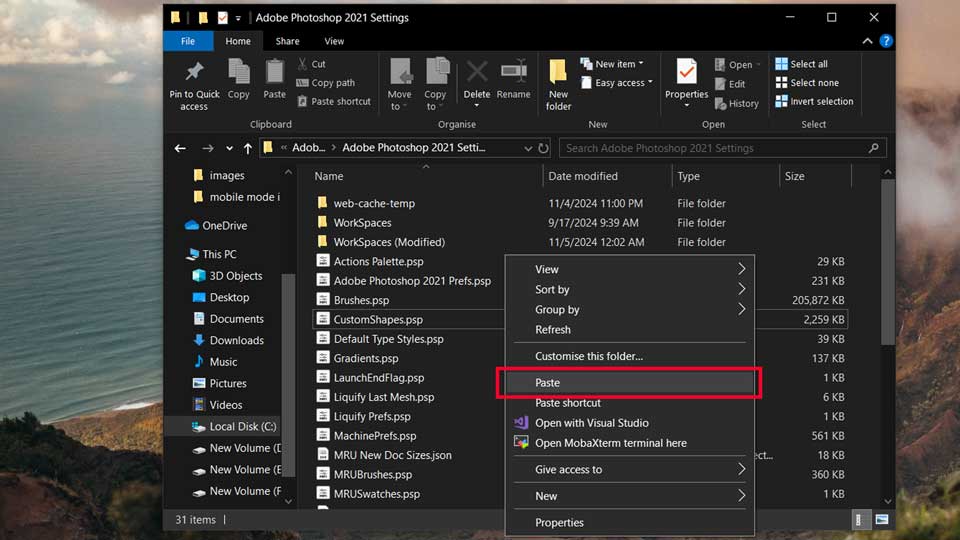The height and width of the screenshot is (540, 960).
Task: Open the Move to ribbon command
Action: 399,85
